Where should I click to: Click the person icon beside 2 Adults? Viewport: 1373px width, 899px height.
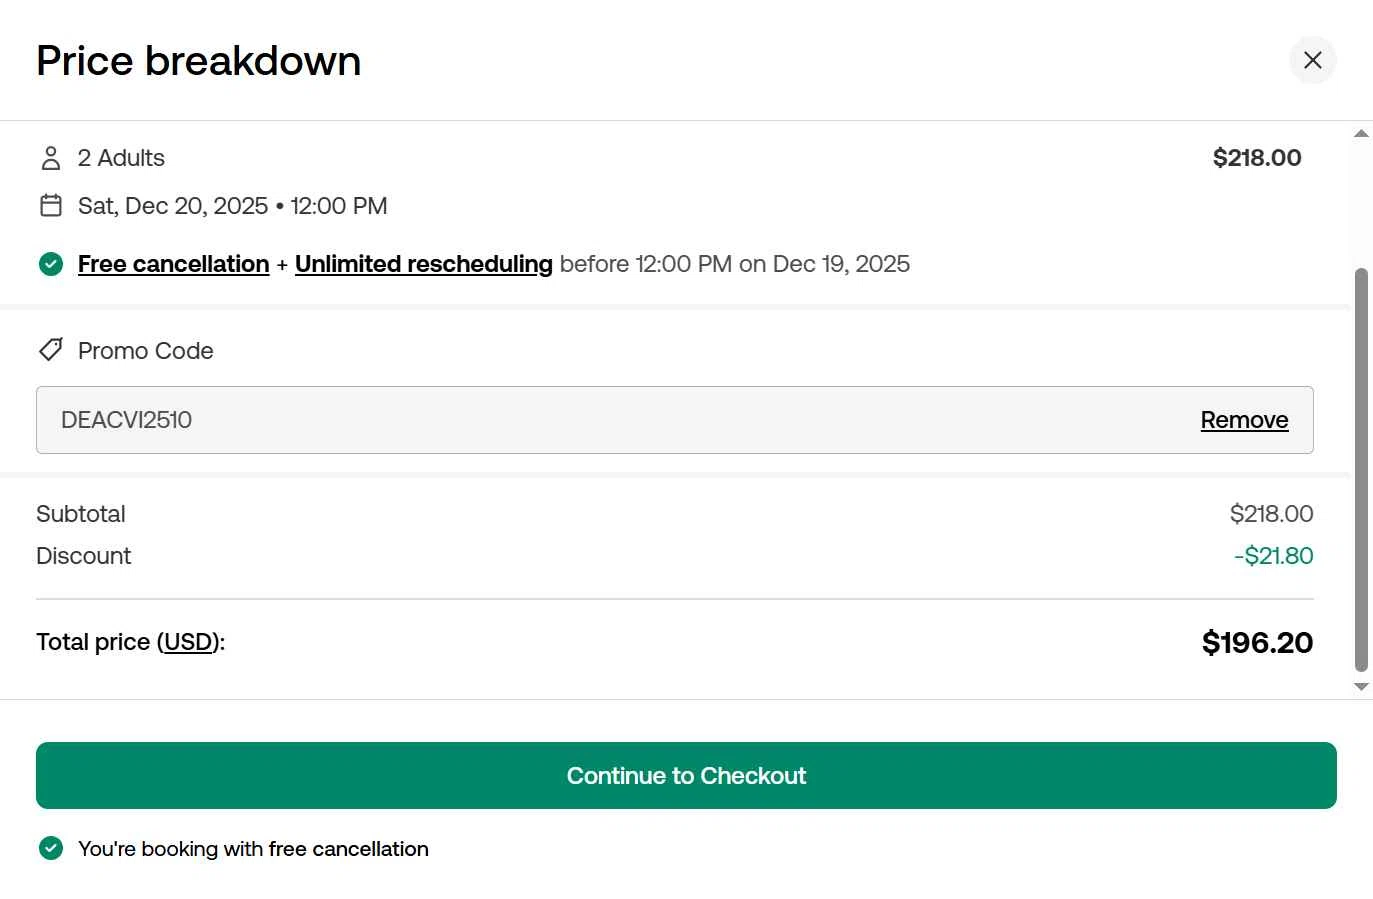(x=51, y=158)
